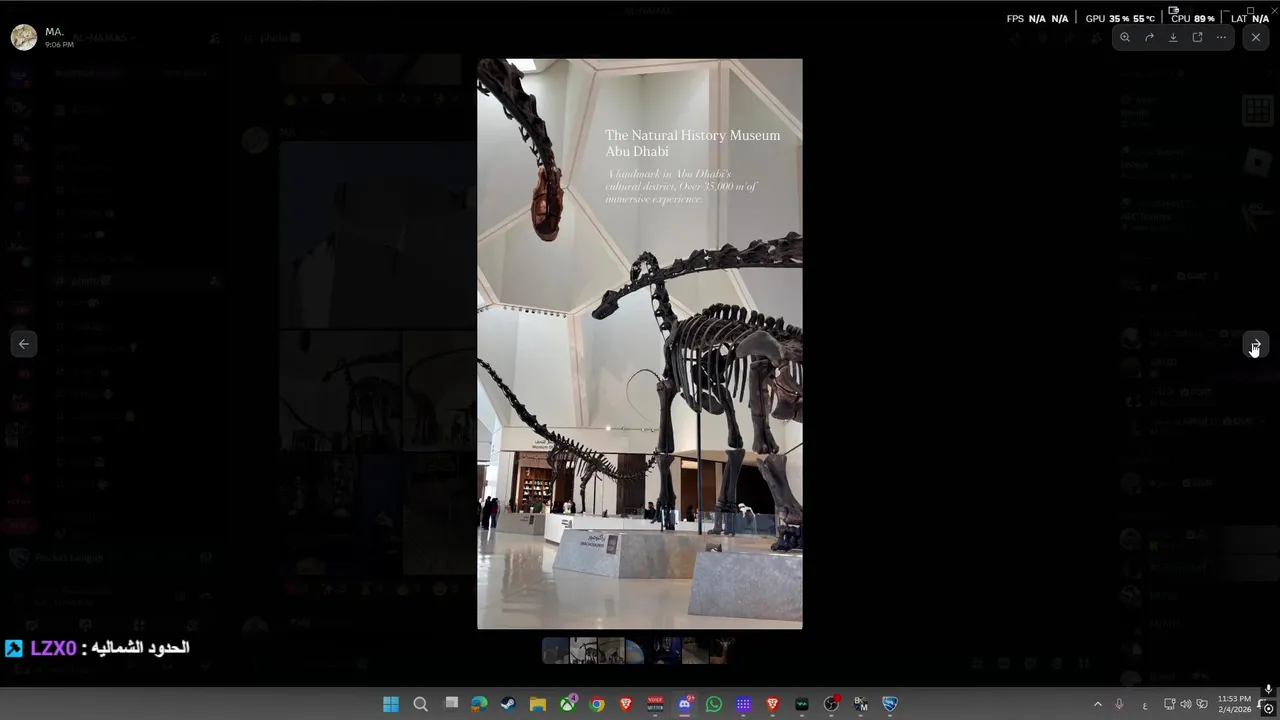Open Windows Search from the taskbar

421,704
